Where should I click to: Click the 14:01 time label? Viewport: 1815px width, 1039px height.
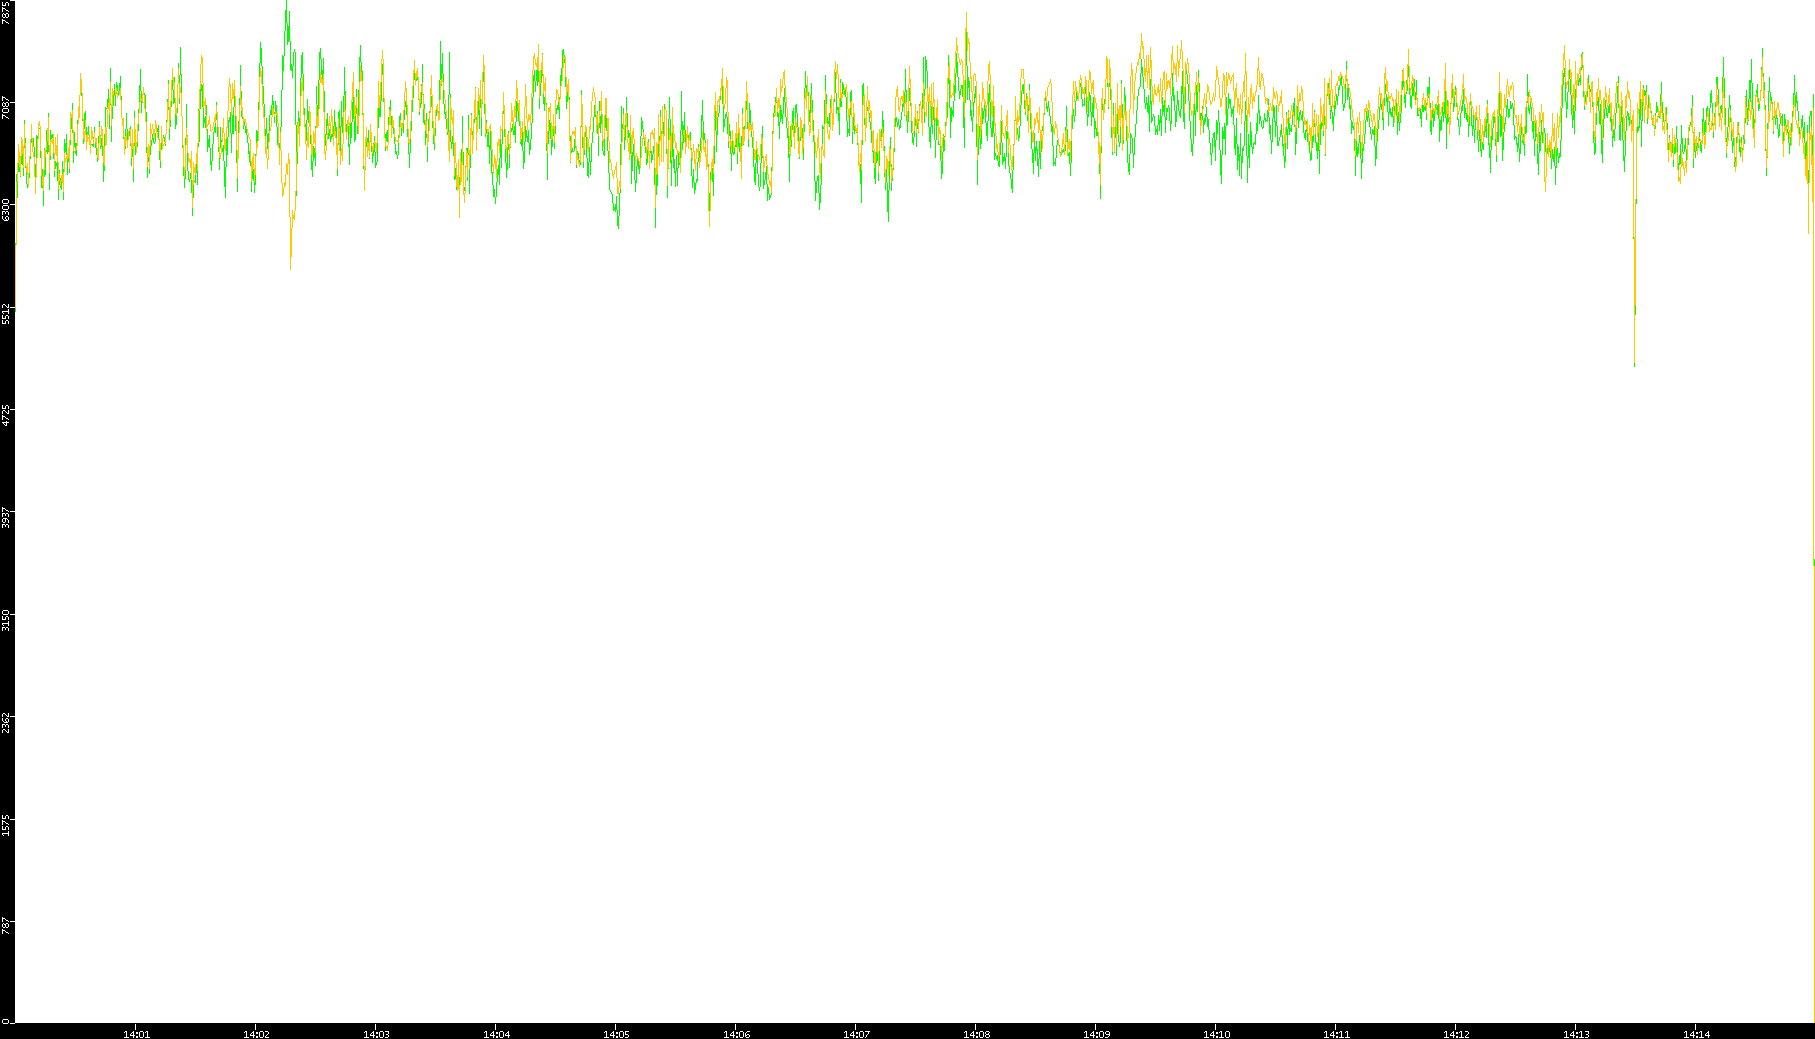(x=136, y=1034)
